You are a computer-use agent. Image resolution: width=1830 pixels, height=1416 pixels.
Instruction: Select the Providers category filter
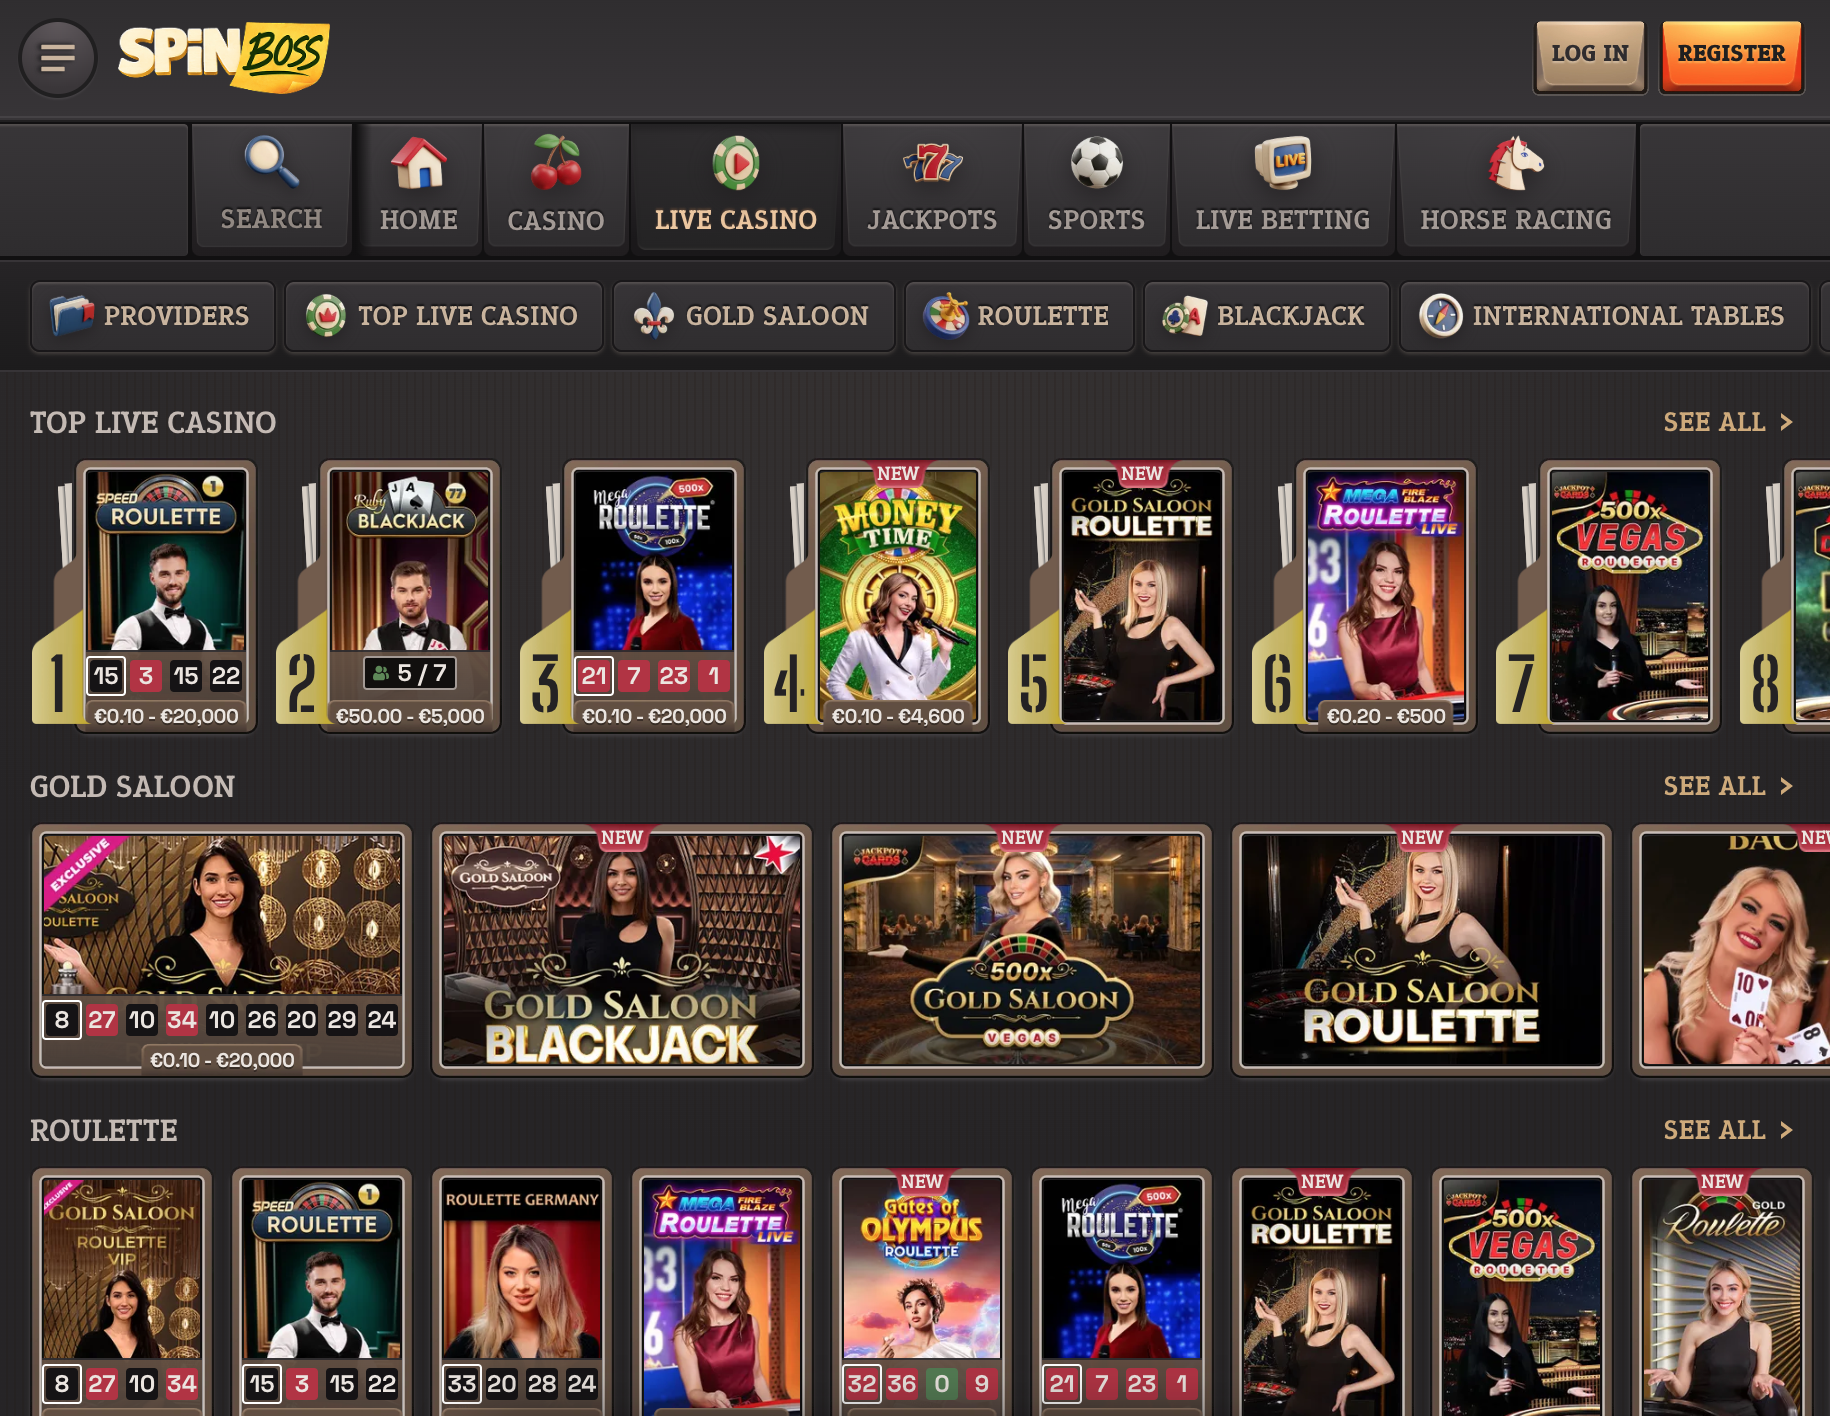[x=152, y=316]
